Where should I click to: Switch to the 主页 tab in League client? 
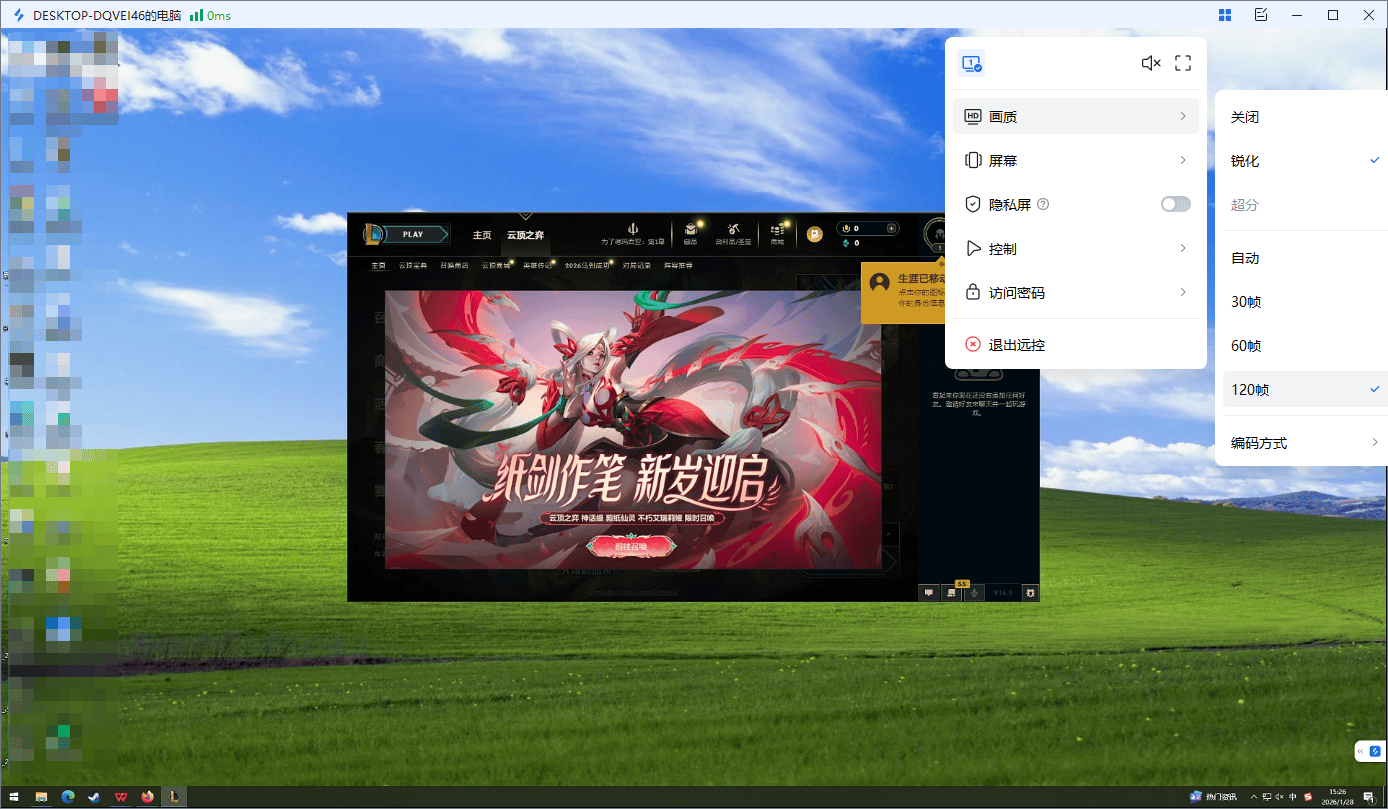tap(482, 234)
